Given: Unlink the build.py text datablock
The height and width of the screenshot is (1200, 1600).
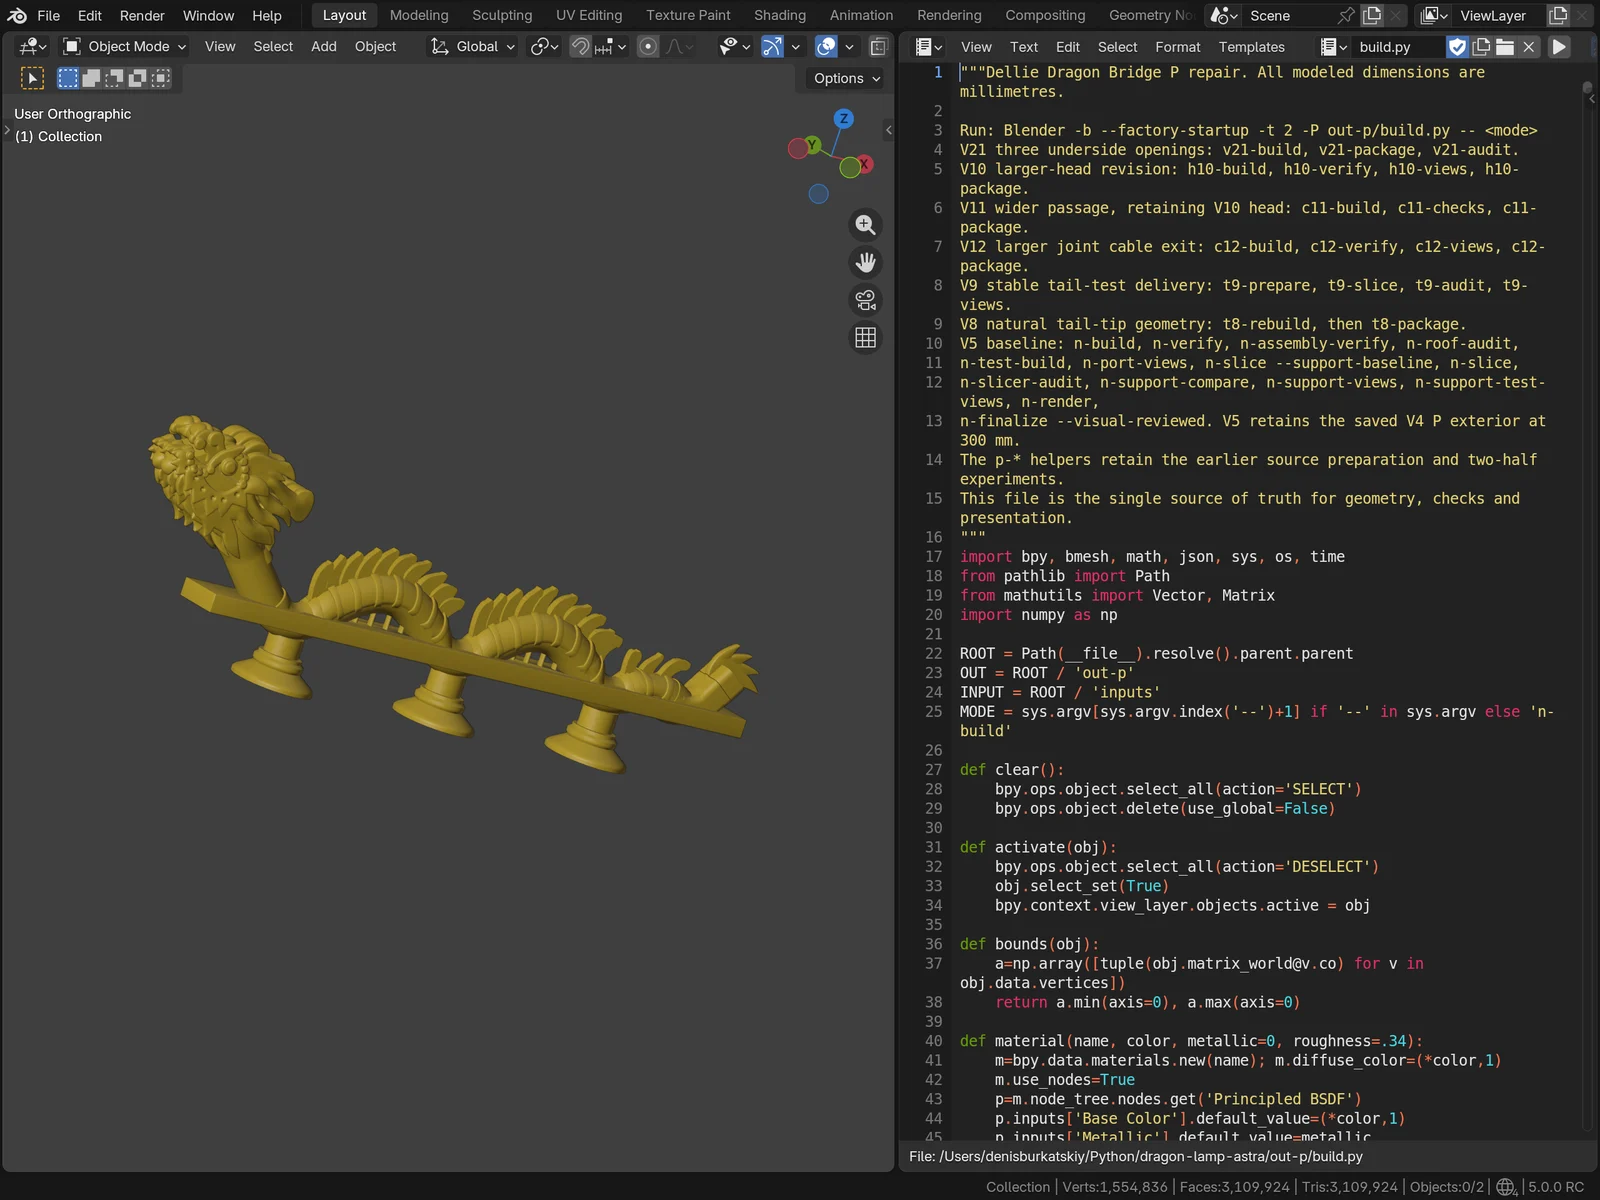Looking at the screenshot, I should click(x=1529, y=47).
